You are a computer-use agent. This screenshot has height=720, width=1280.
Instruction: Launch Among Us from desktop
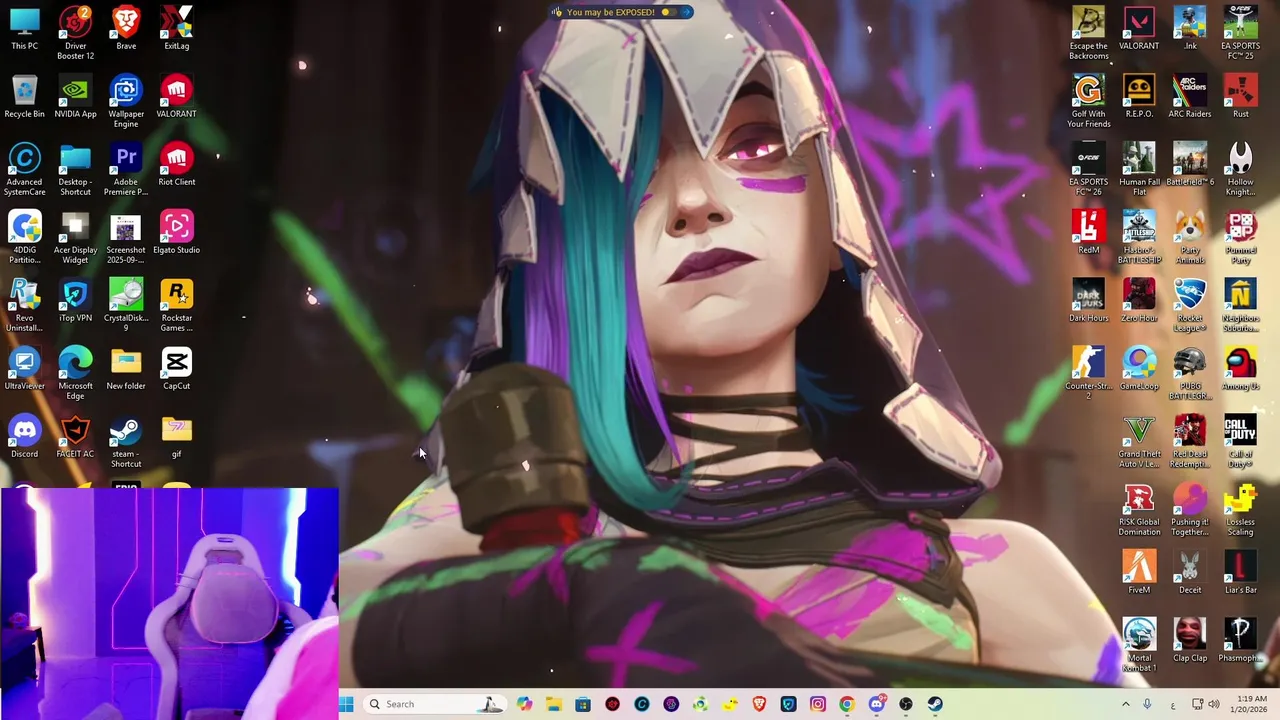coord(1240,368)
